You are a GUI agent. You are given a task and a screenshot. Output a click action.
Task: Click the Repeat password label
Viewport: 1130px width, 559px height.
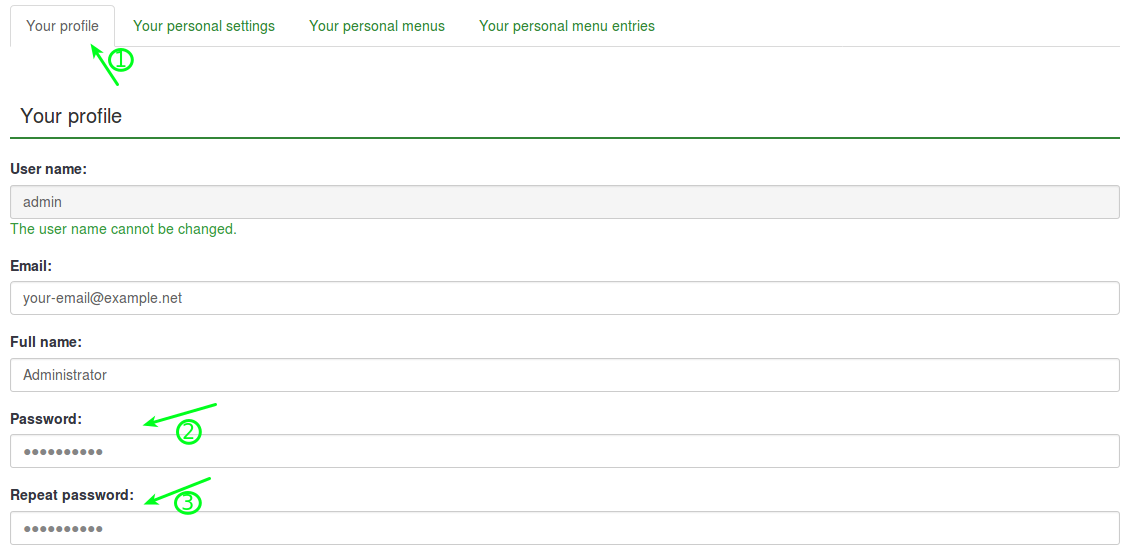[x=72, y=495]
